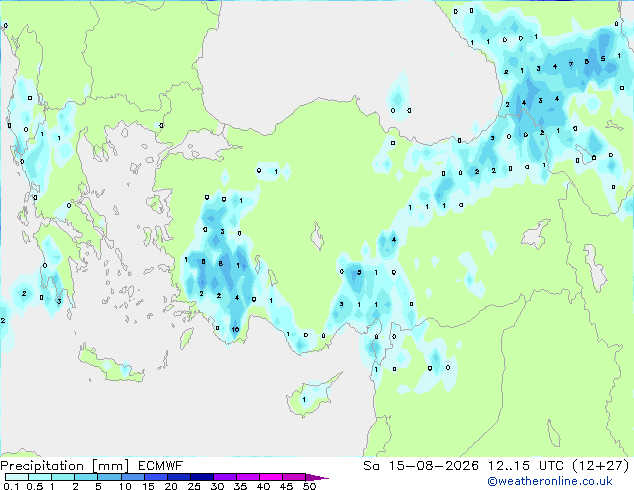The width and height of the screenshot is (634, 490).
Task: Click the 0.5–1 mm legend color swatch
Action: point(40,477)
